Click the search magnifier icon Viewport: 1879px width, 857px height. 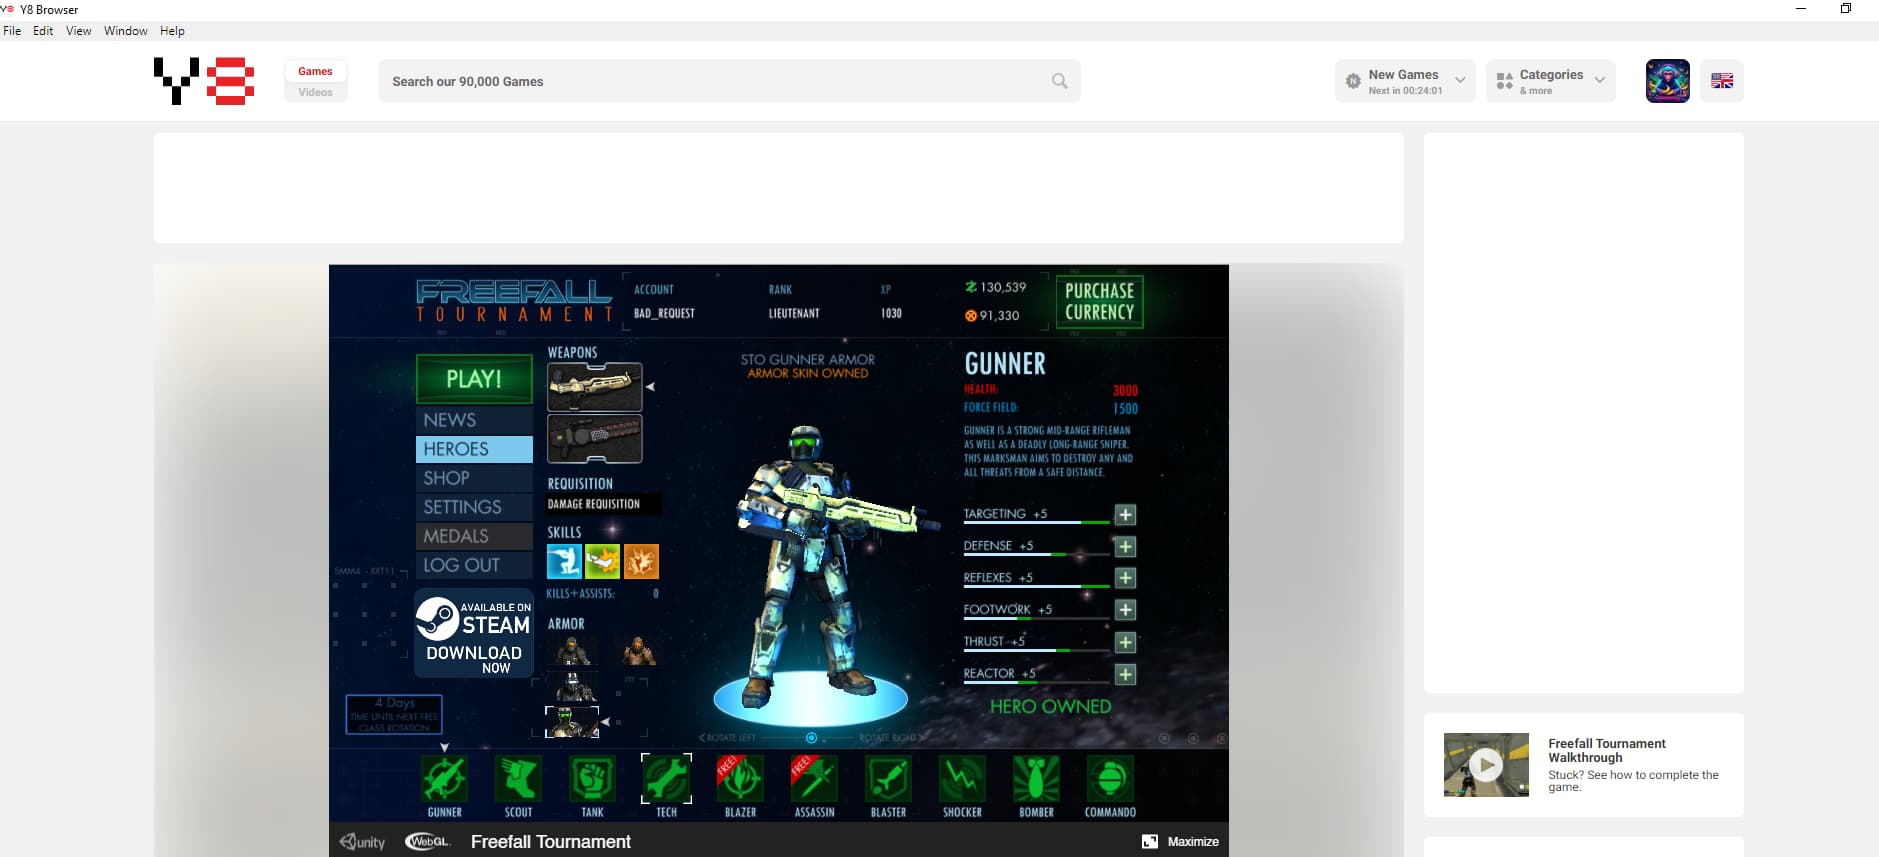(x=1059, y=81)
